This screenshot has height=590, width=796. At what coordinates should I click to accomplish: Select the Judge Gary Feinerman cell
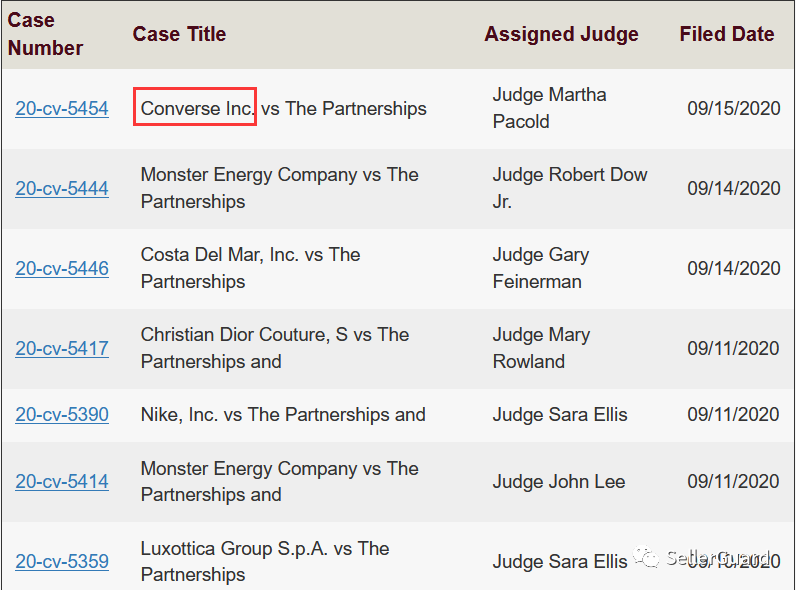pos(540,268)
